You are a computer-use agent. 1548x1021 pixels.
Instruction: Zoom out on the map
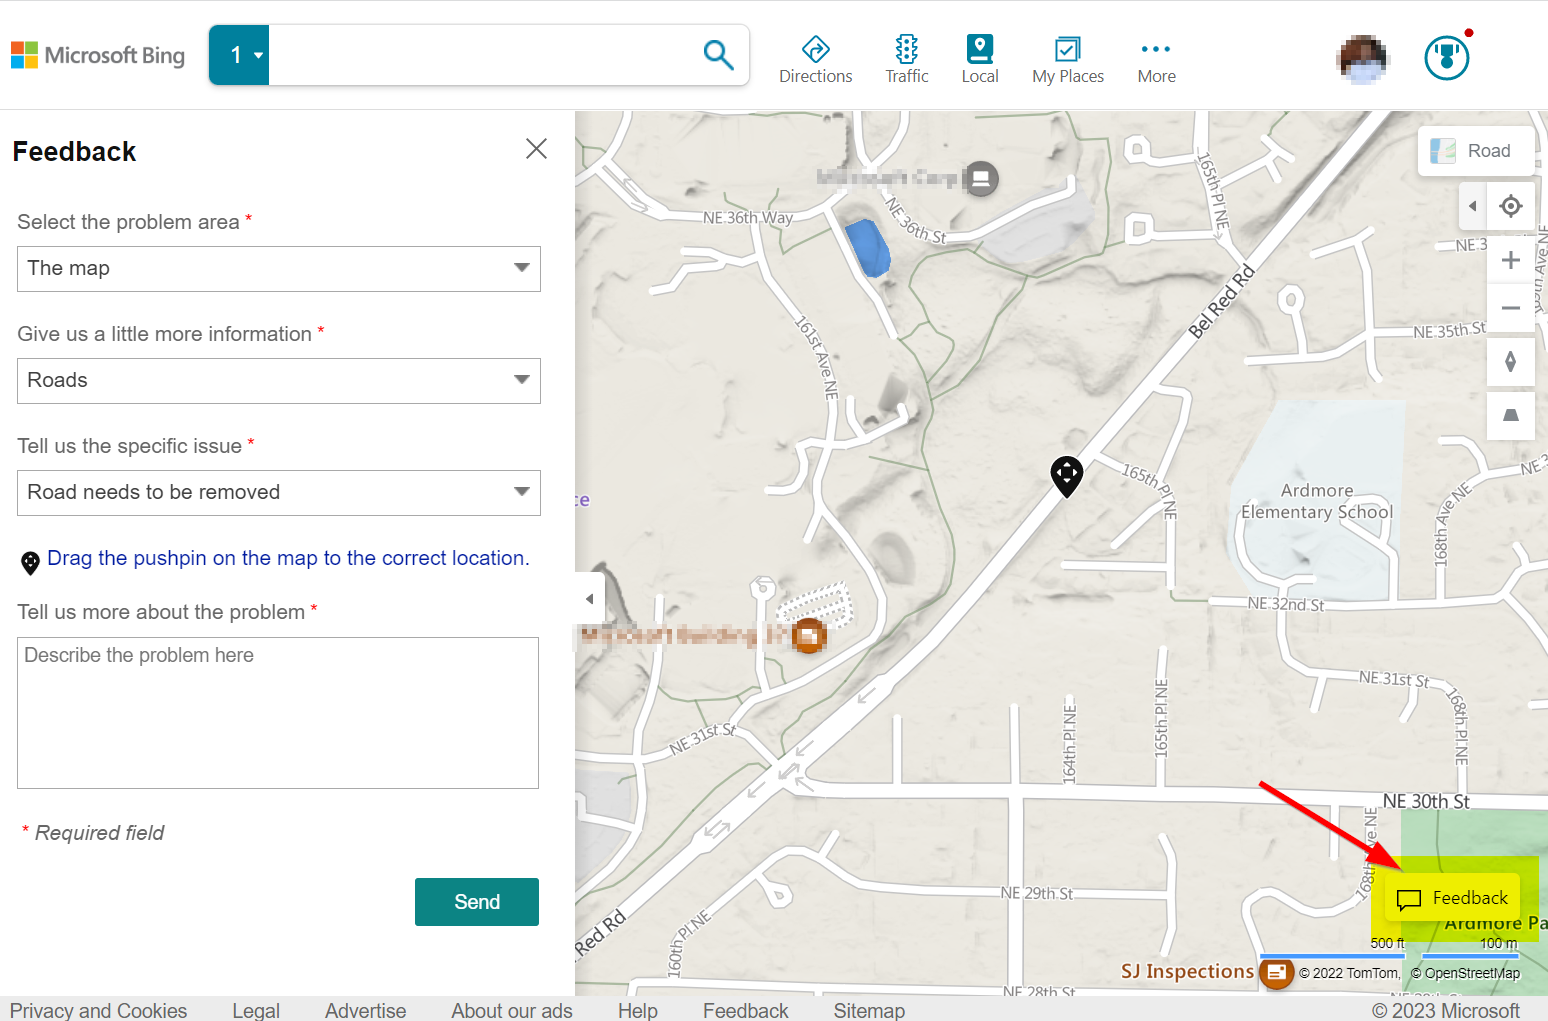tap(1511, 308)
